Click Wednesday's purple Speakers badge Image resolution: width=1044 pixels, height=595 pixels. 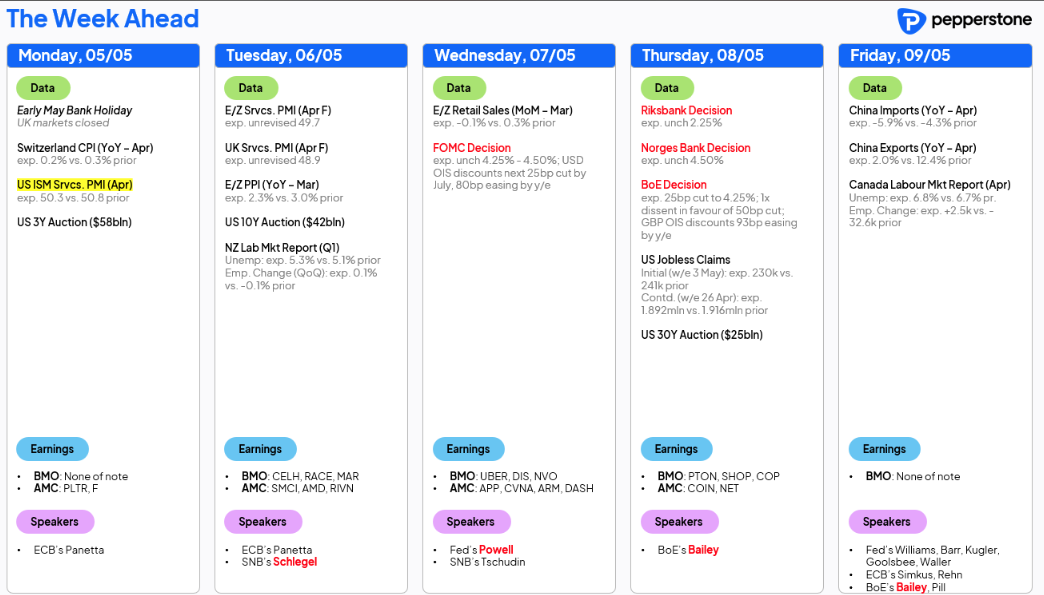coord(471,522)
